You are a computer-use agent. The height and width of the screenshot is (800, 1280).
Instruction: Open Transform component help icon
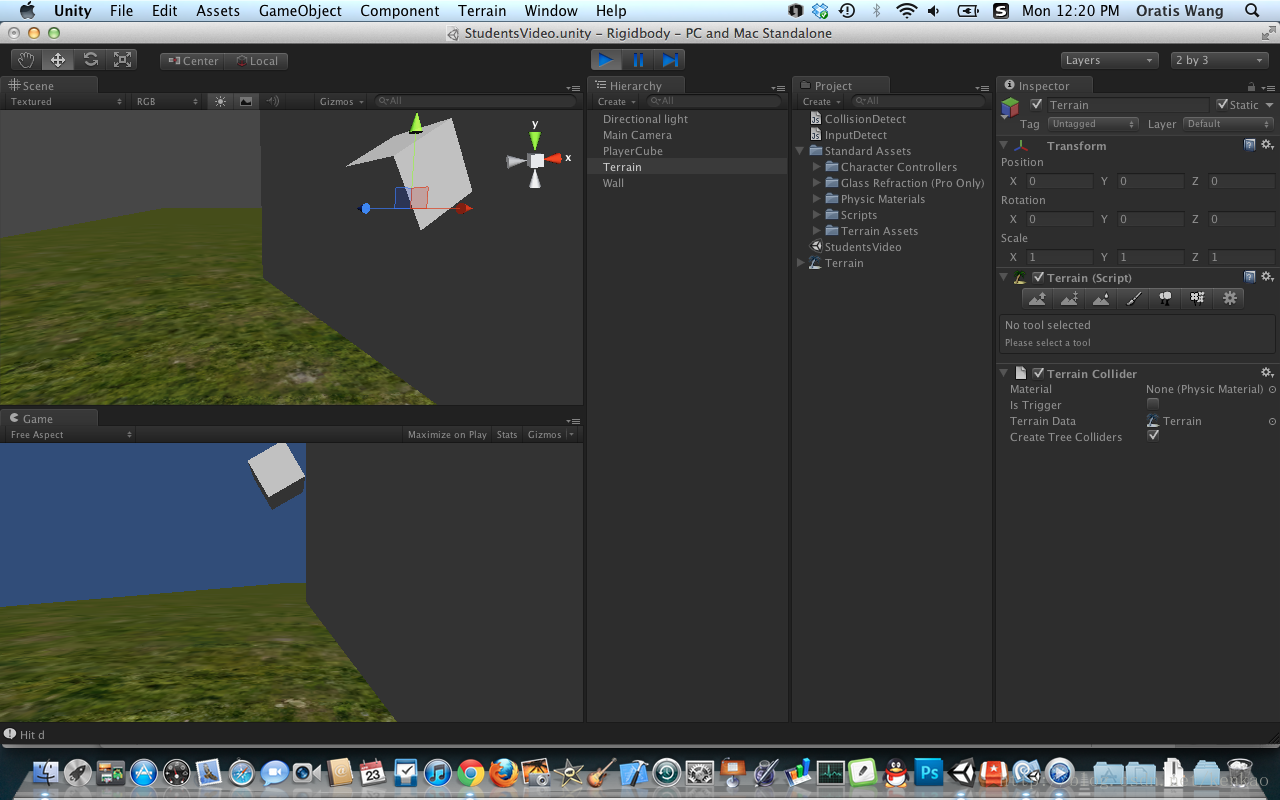tap(1250, 145)
